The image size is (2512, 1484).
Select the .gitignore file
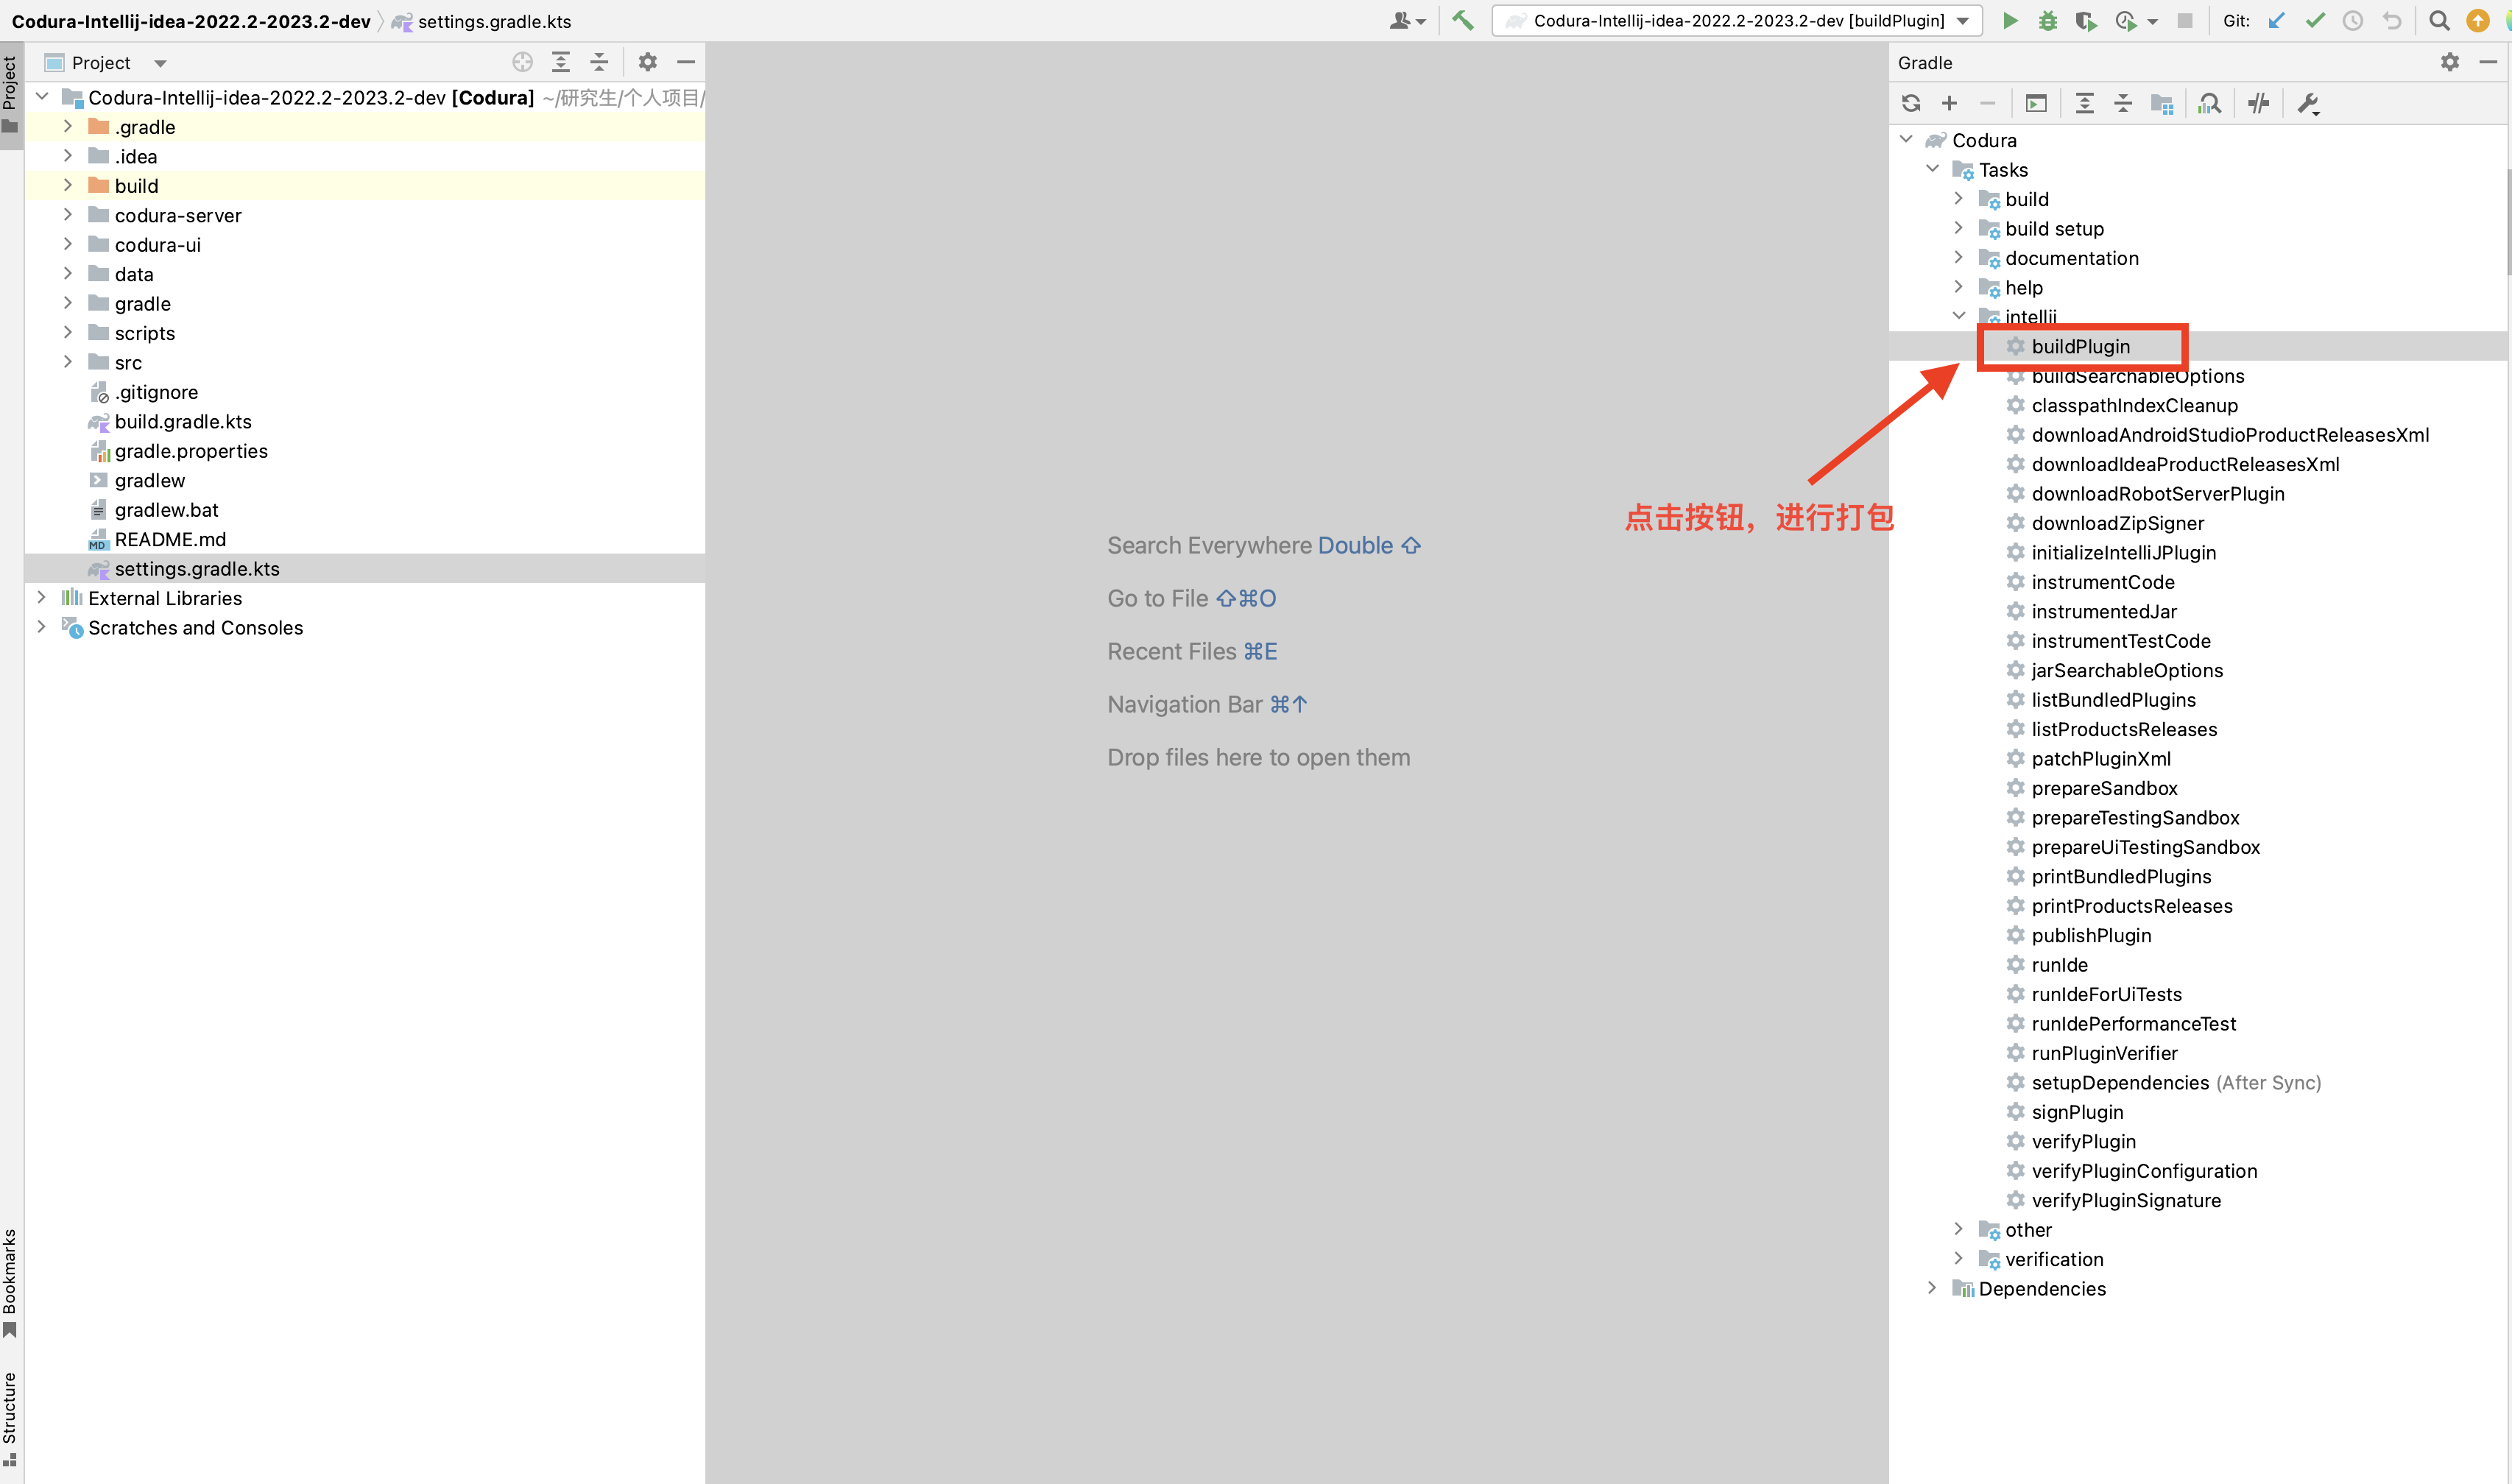[x=156, y=392]
